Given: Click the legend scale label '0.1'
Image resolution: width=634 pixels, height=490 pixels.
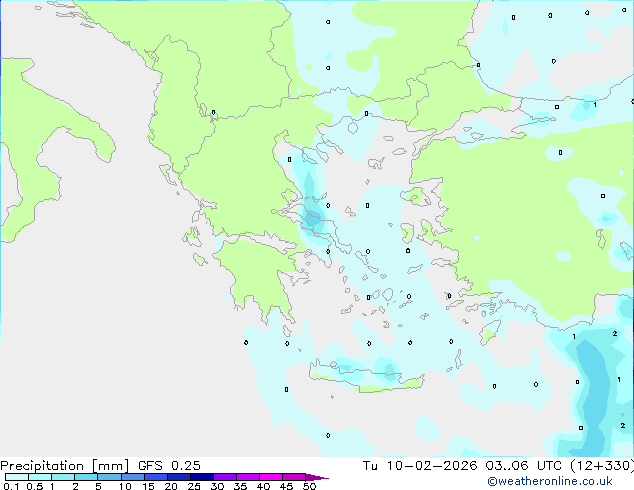Looking at the screenshot, I should click(x=11, y=486).
